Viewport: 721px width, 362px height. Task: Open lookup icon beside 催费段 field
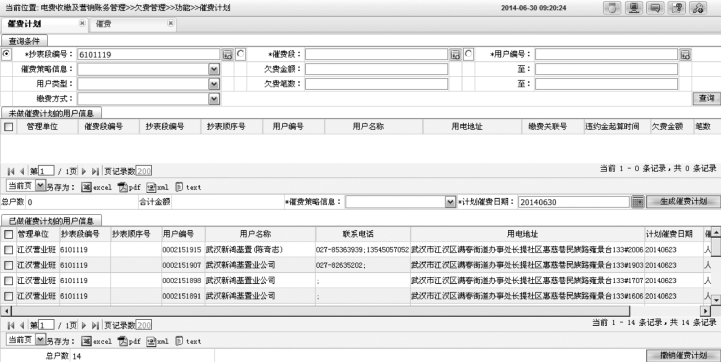pos(455,54)
